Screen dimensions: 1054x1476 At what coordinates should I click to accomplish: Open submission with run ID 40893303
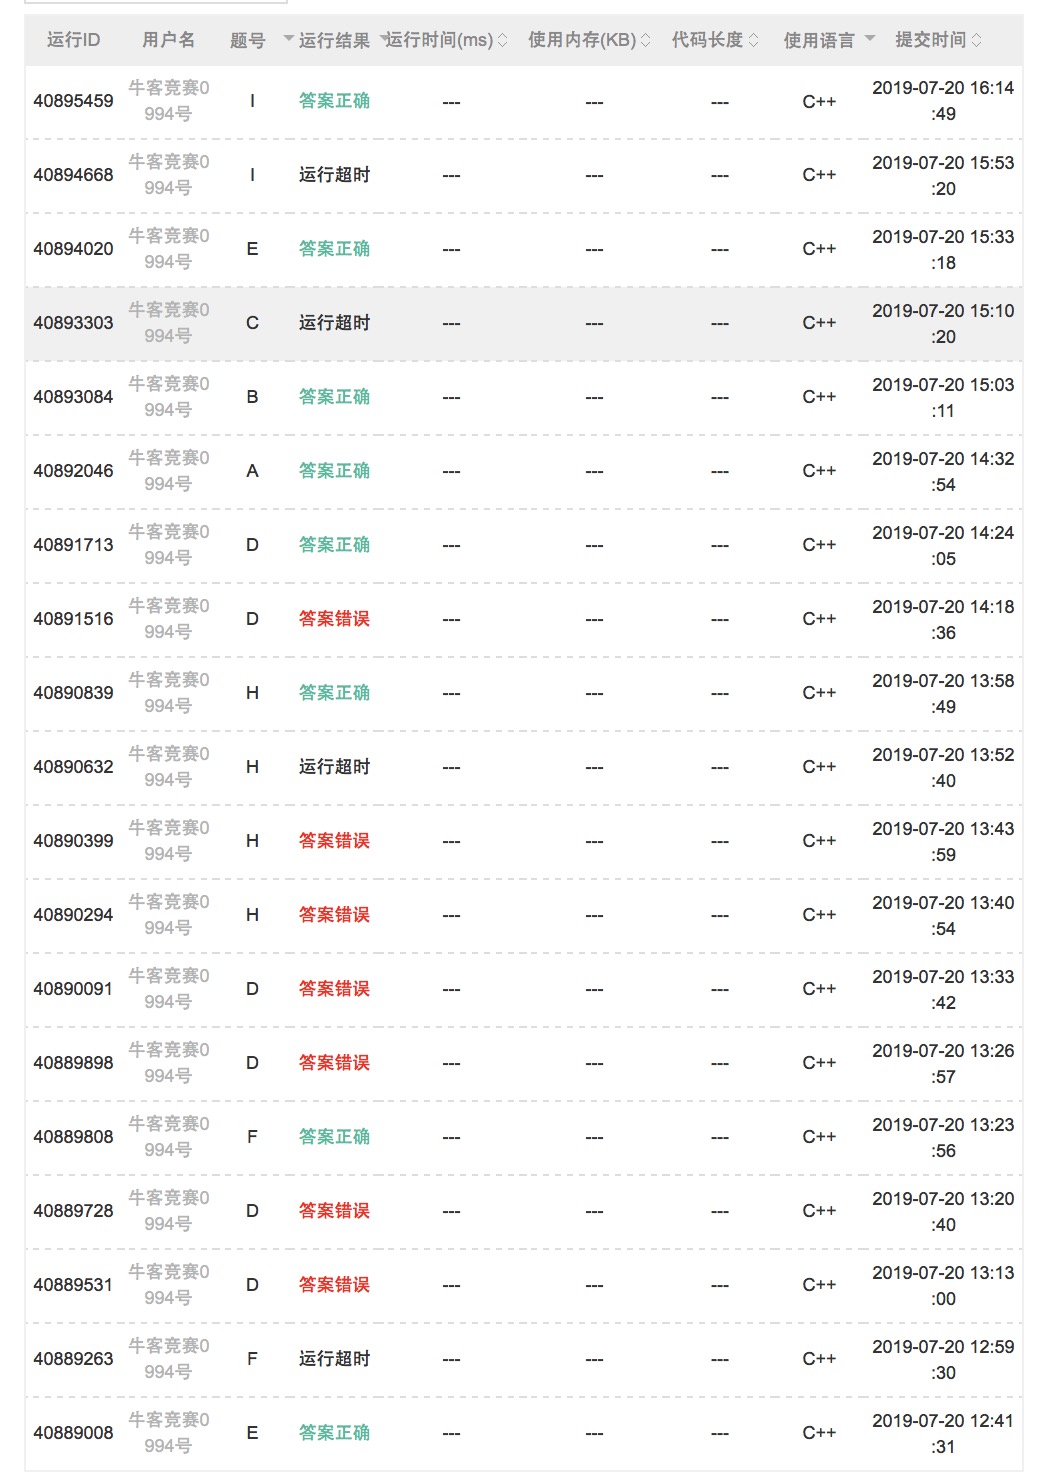point(73,323)
